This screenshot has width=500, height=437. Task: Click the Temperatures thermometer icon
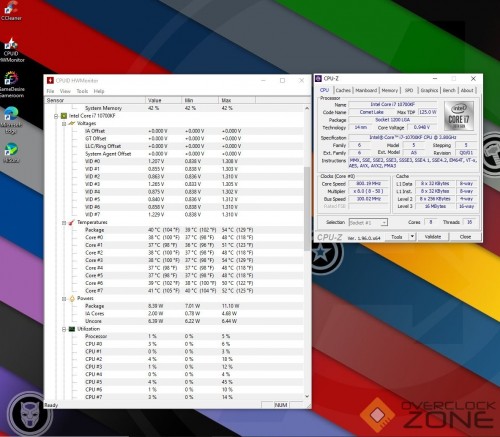click(72, 222)
